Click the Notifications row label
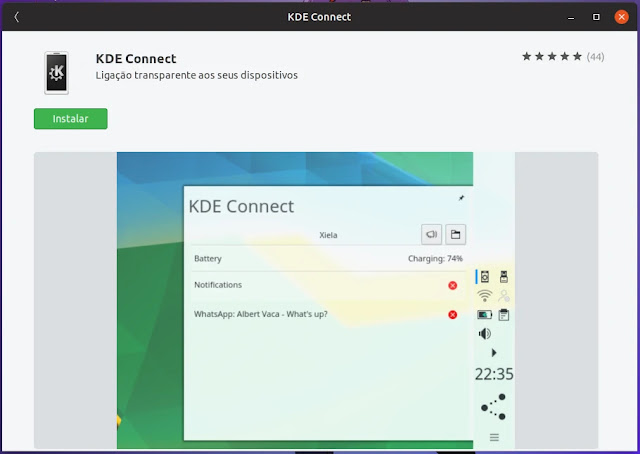The width and height of the screenshot is (640, 454). (x=218, y=285)
